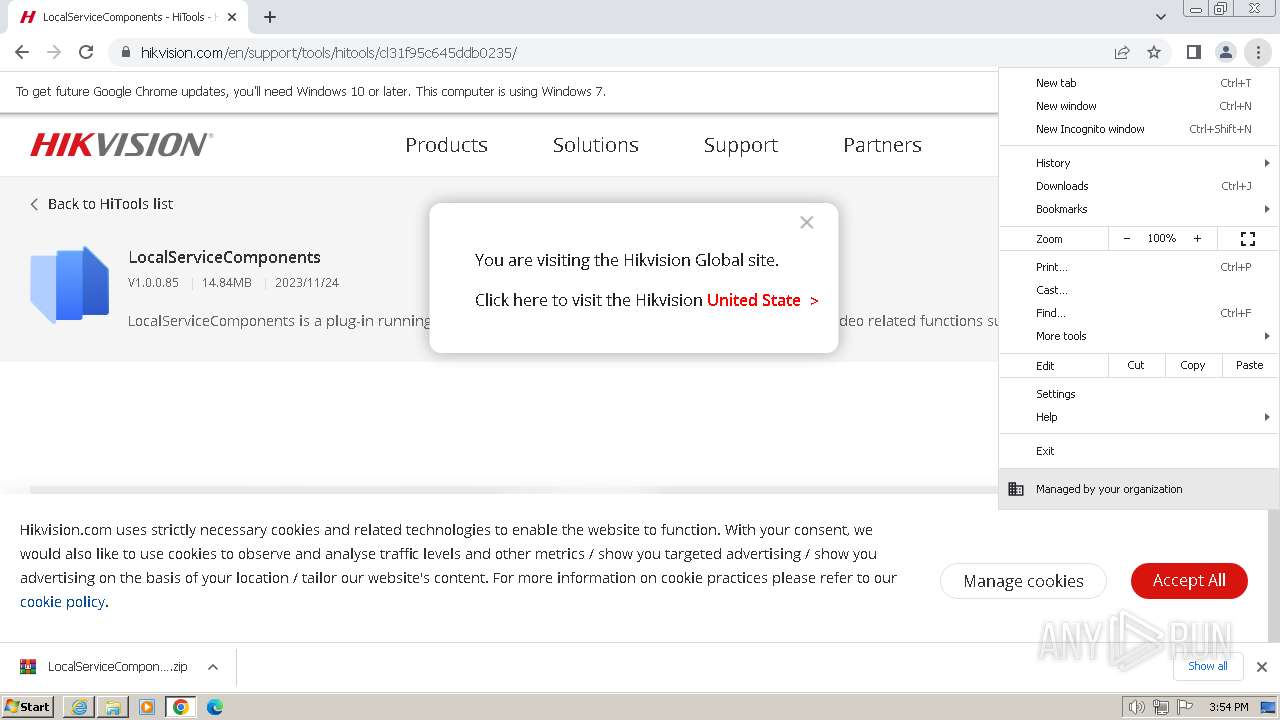Open the side panel icon
This screenshot has width=1280, height=720.
tap(1193, 52)
